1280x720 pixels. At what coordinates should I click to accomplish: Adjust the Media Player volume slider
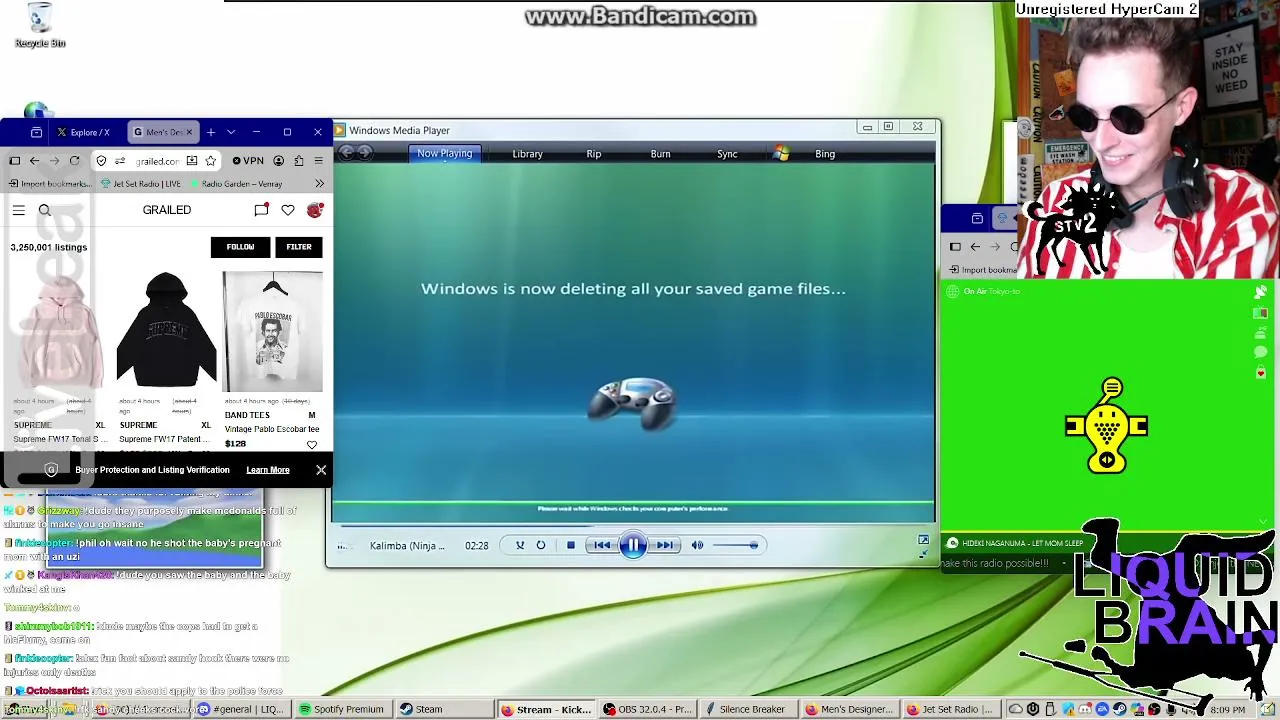[735, 545]
